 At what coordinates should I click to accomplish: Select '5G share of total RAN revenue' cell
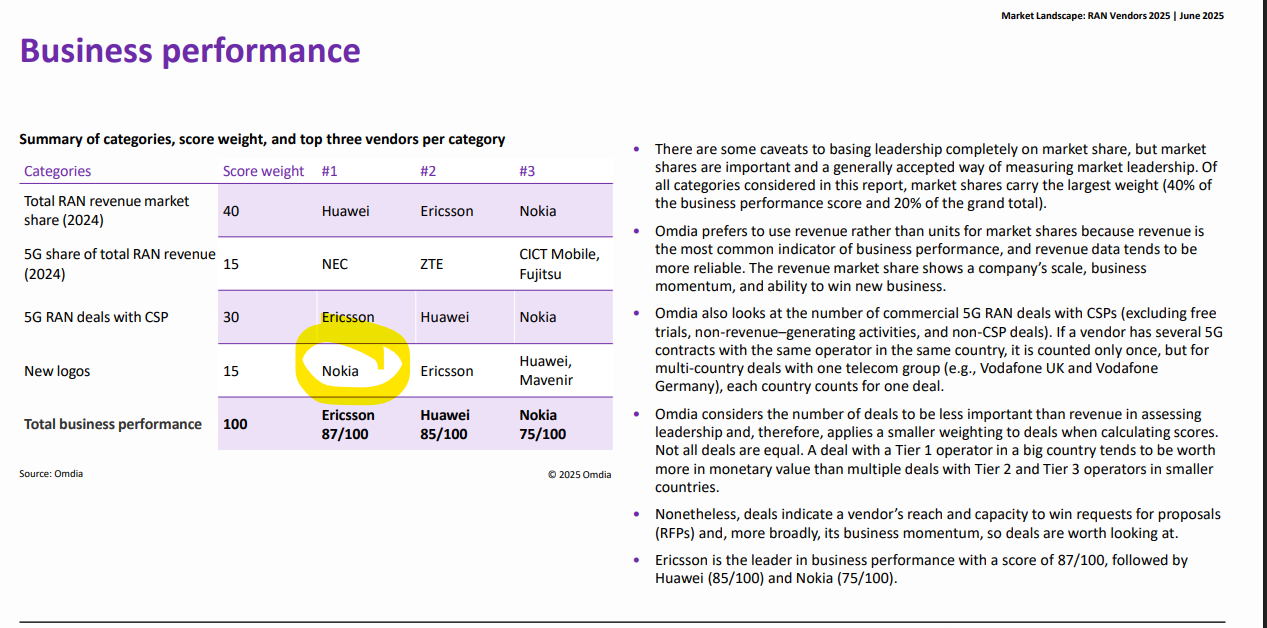click(x=120, y=264)
